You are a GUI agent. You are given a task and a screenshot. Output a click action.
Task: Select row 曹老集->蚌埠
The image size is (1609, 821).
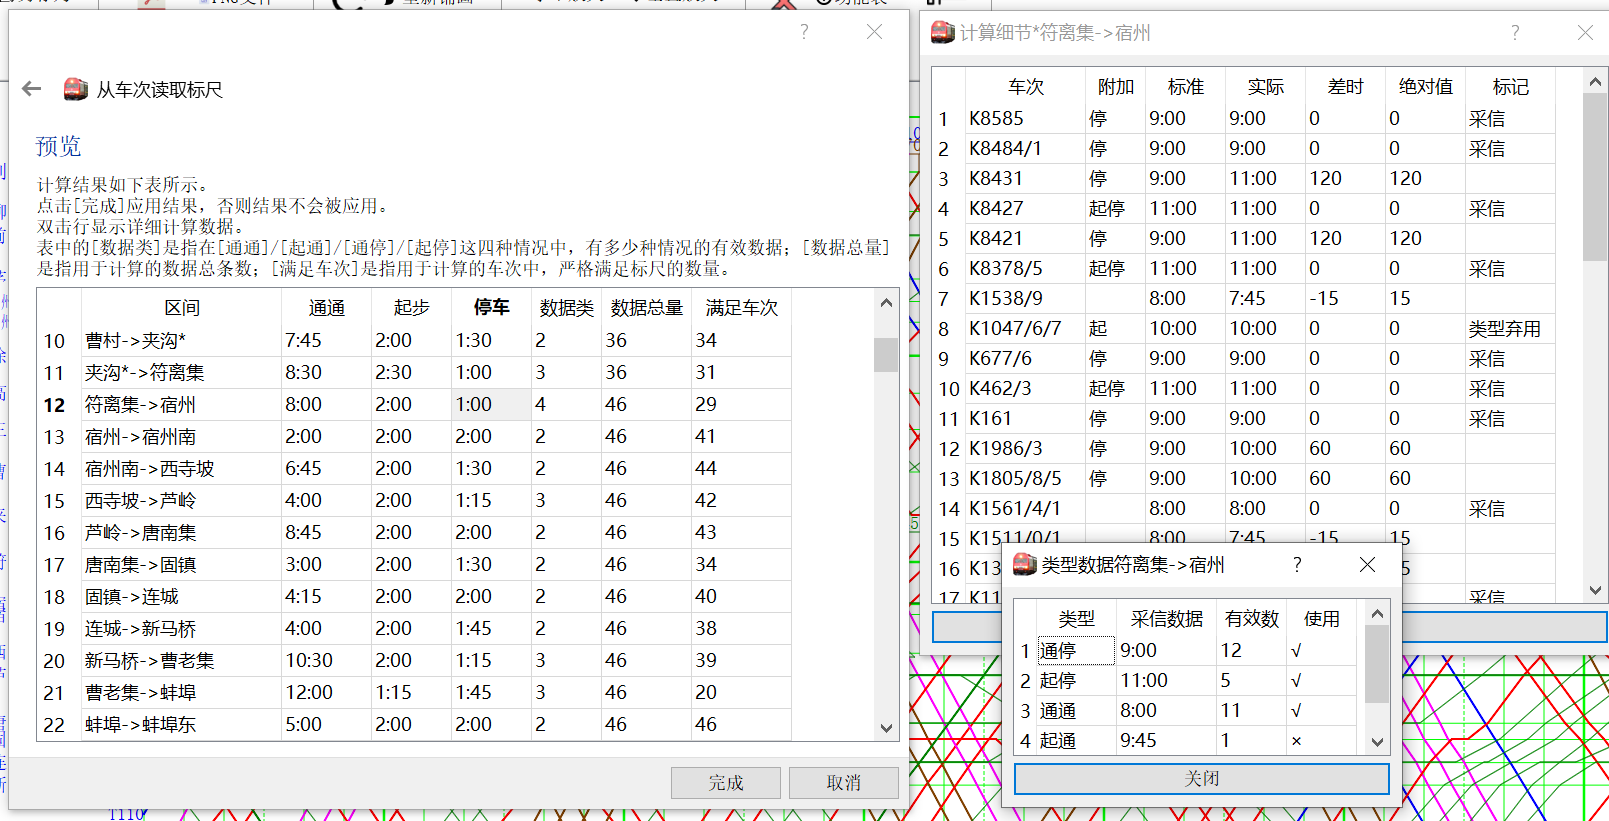[x=415, y=692]
